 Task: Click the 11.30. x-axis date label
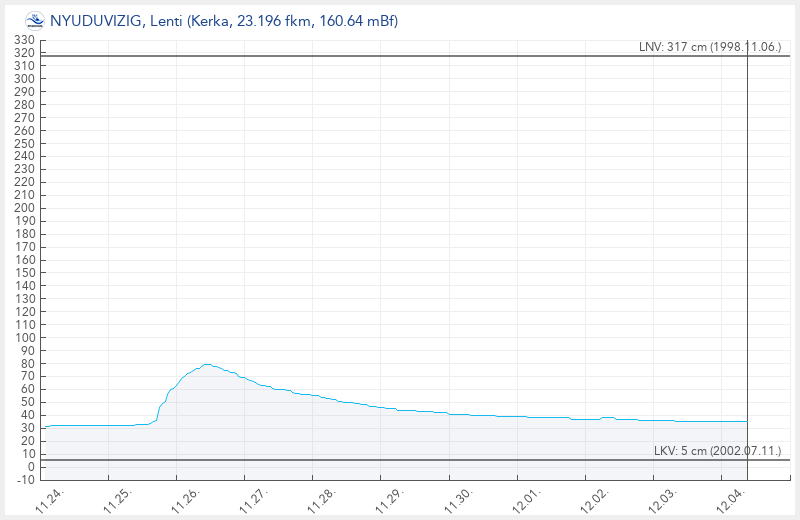[459, 500]
